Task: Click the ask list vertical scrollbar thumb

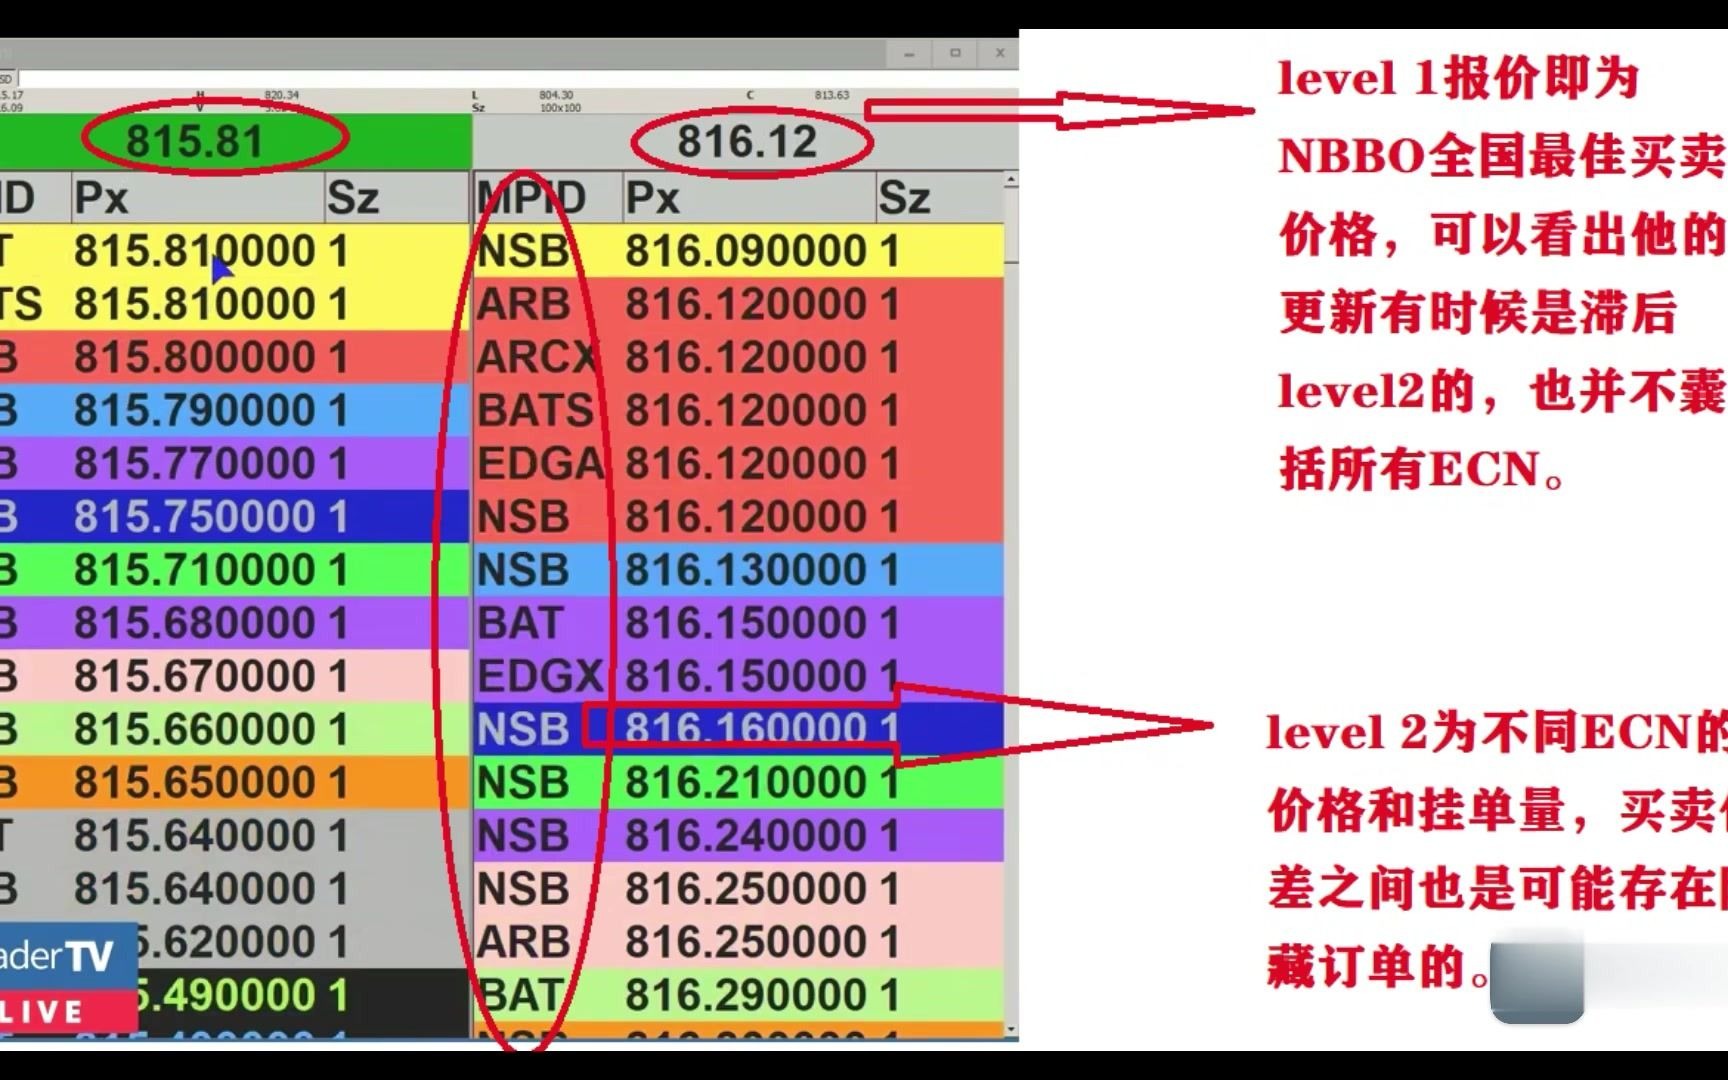Action: (x=1011, y=226)
